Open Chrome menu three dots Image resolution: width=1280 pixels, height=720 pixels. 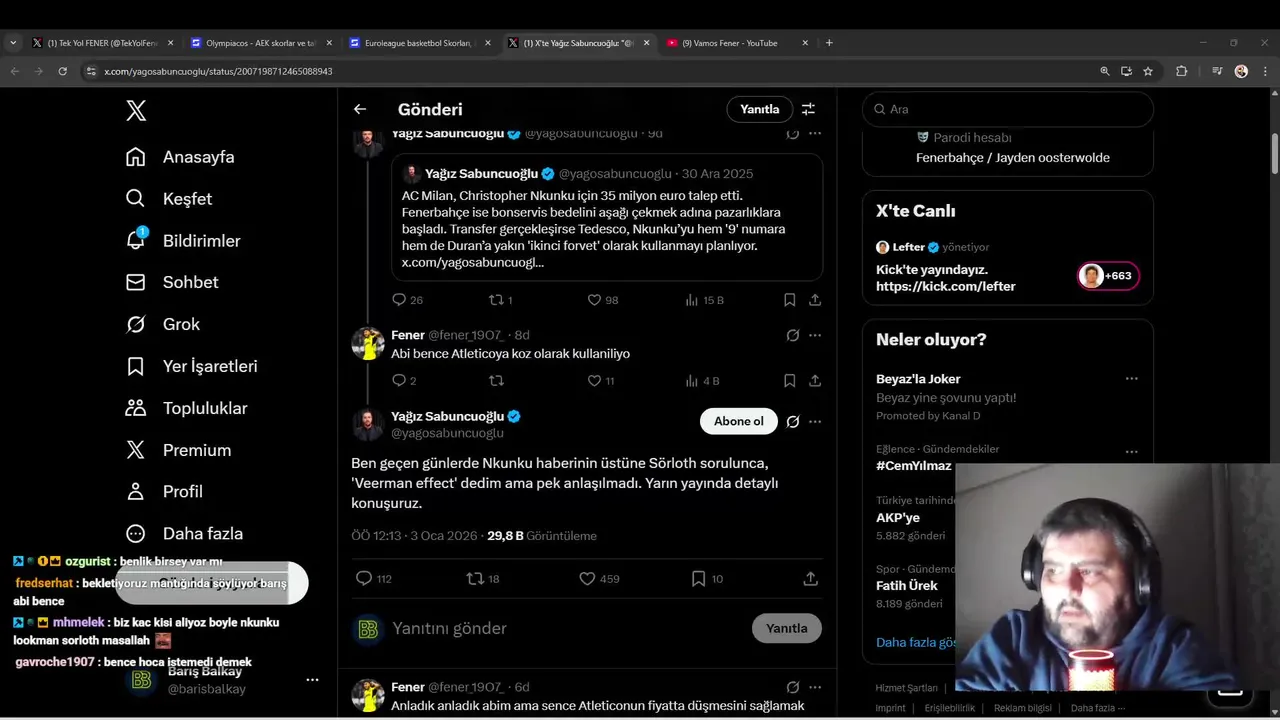point(1265,71)
